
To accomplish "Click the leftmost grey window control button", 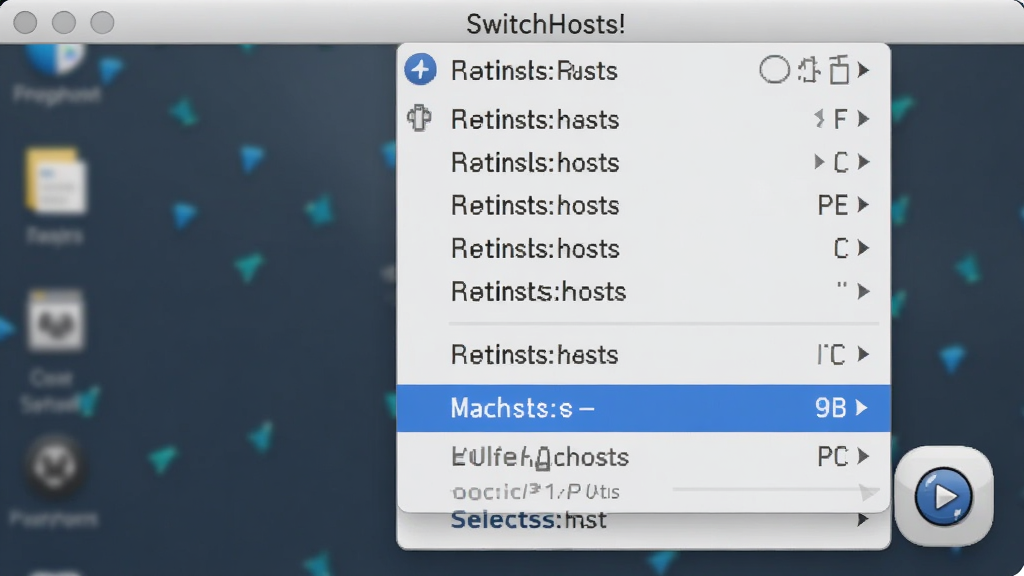I will point(25,22).
